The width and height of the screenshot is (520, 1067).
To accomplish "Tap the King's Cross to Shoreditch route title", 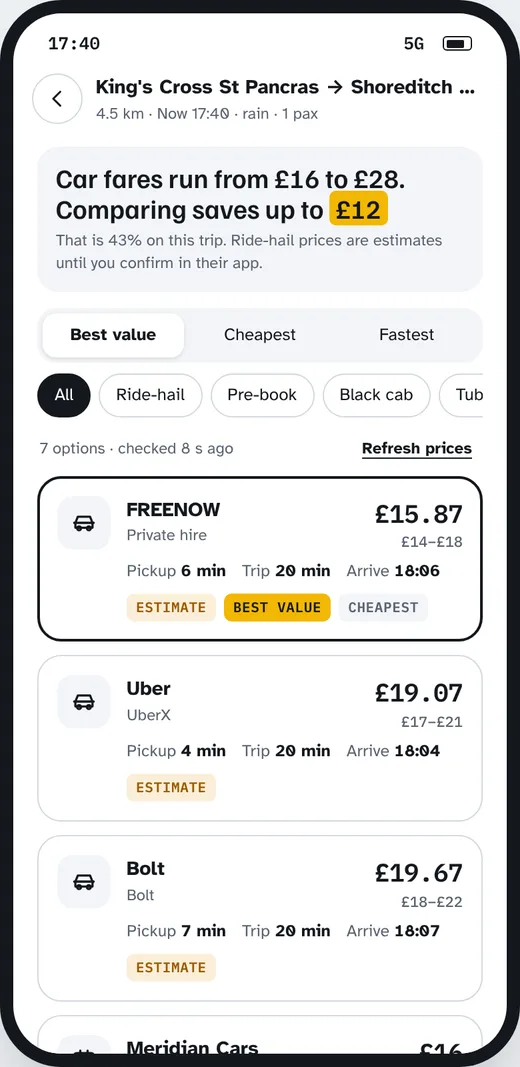I will [x=285, y=87].
